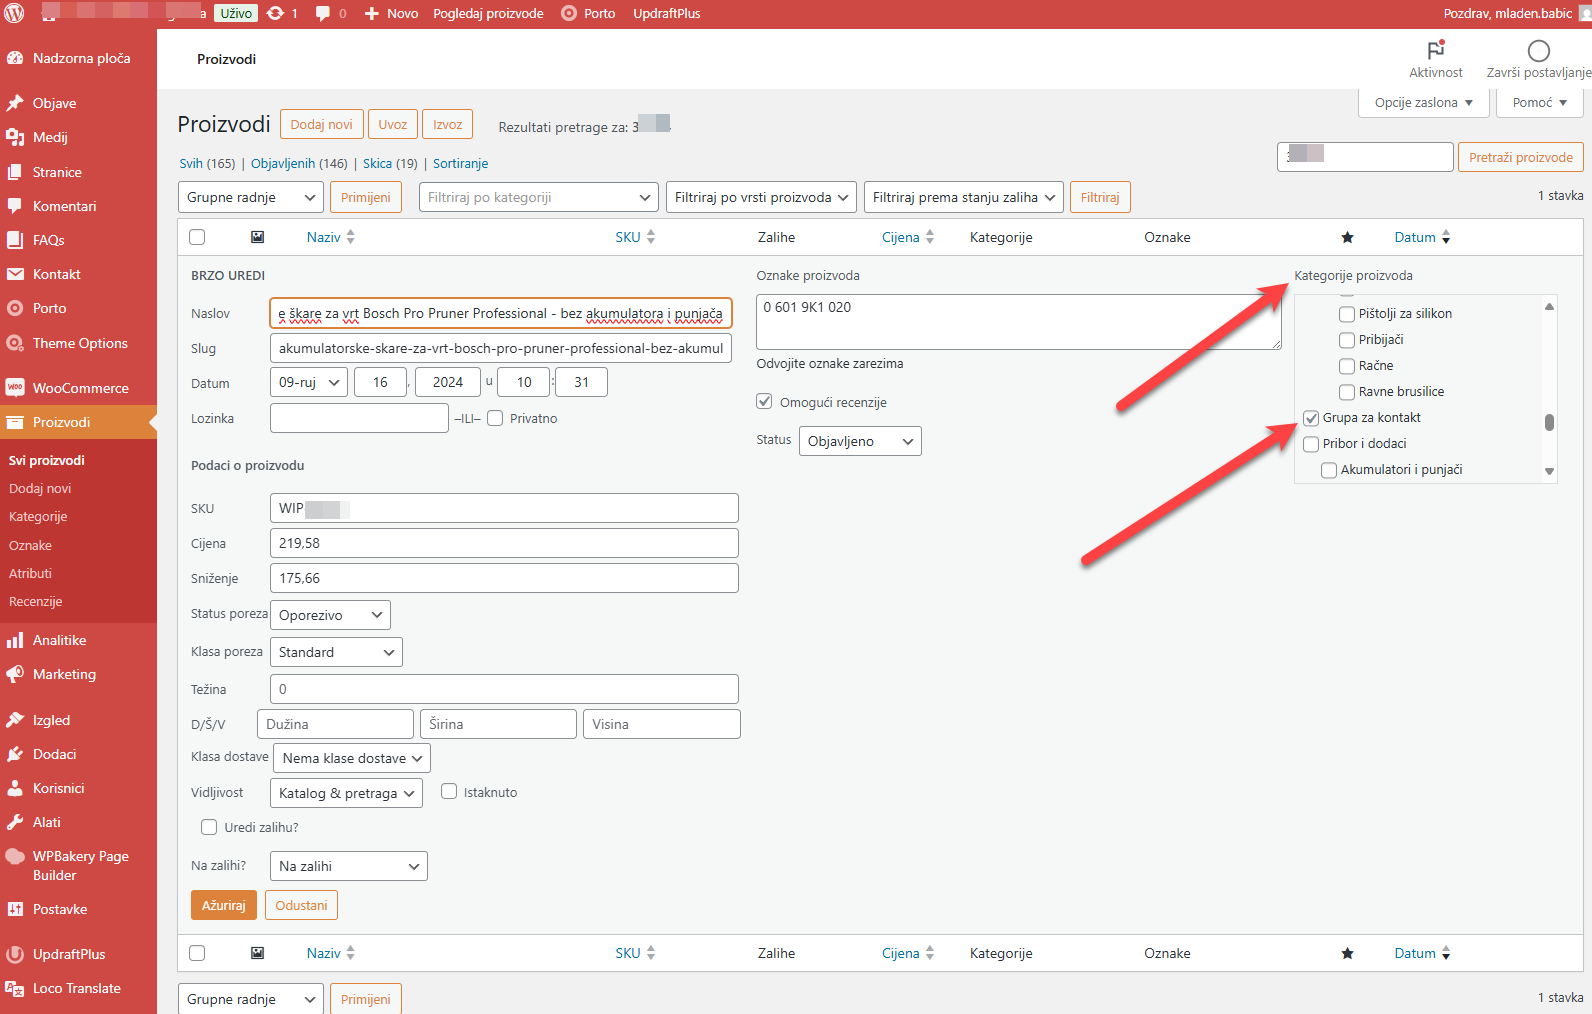
Task: Click the comments bubble icon in admin bar
Action: coord(323,14)
